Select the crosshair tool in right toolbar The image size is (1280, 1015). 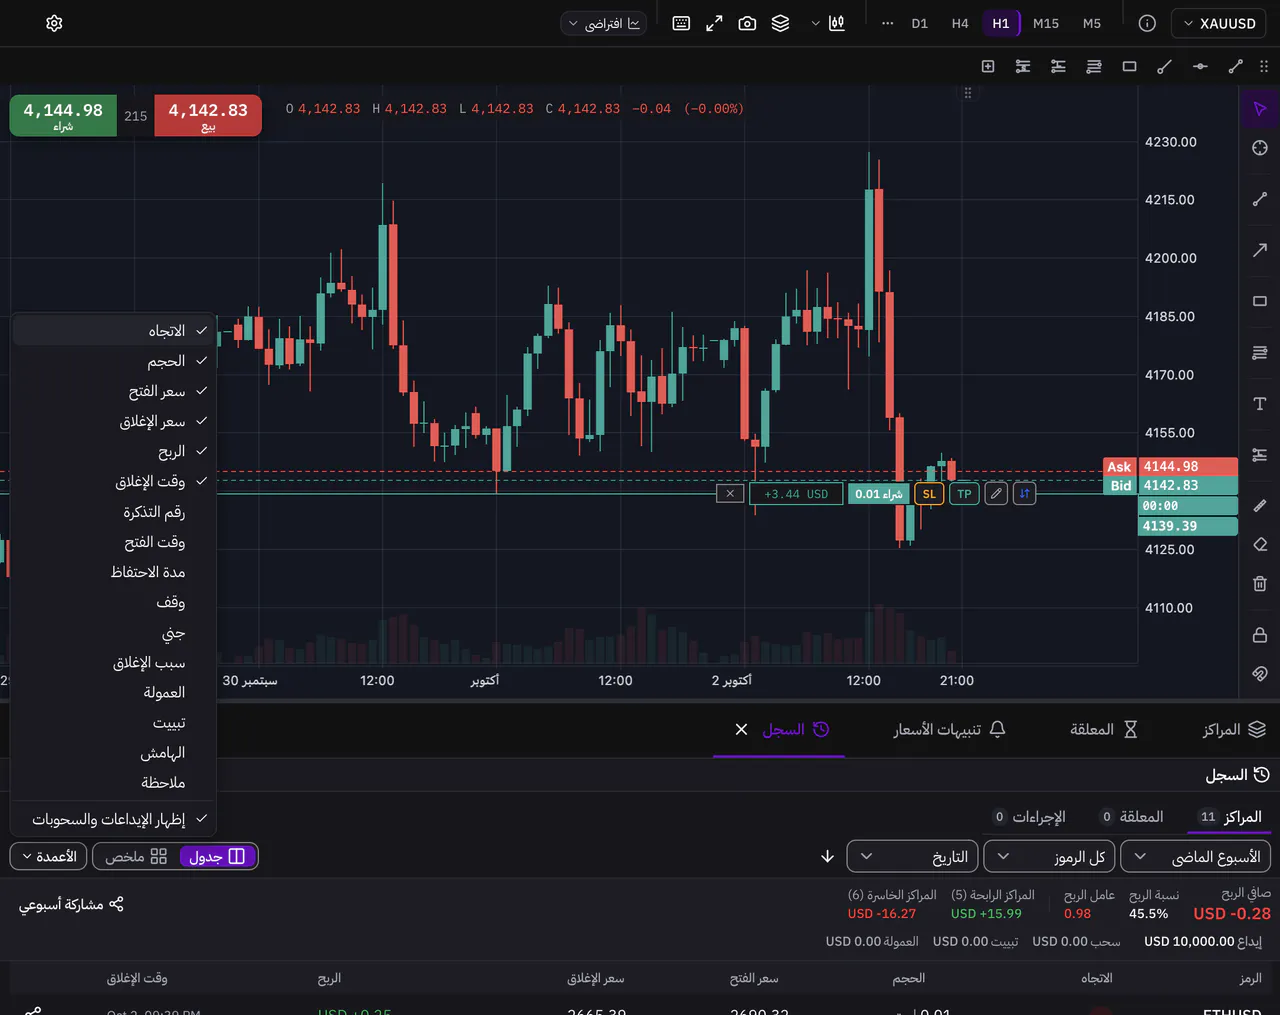click(x=1260, y=148)
